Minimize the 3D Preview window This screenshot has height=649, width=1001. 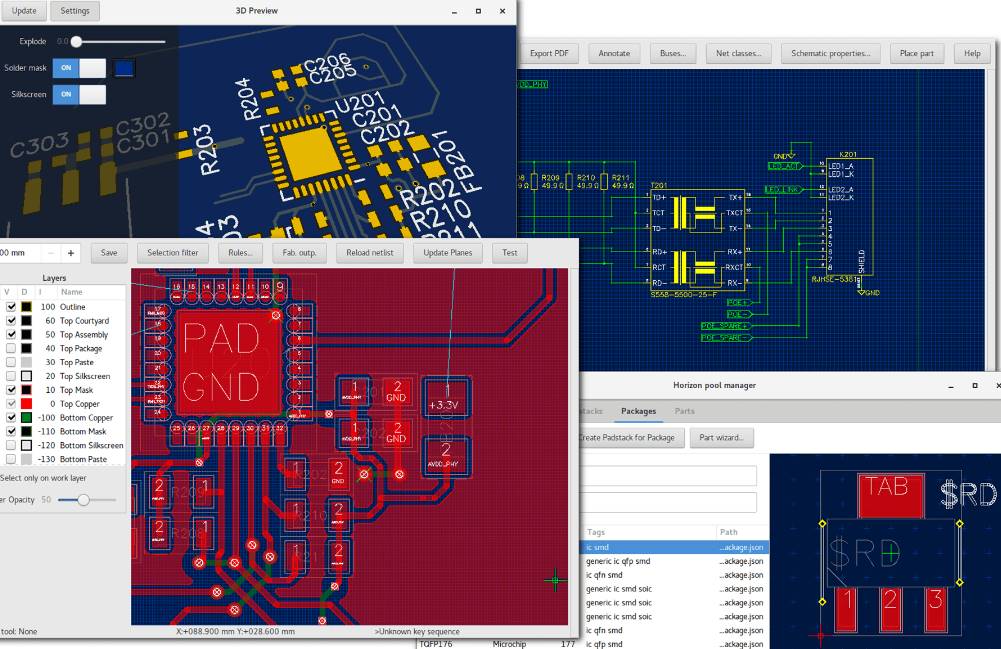point(454,11)
